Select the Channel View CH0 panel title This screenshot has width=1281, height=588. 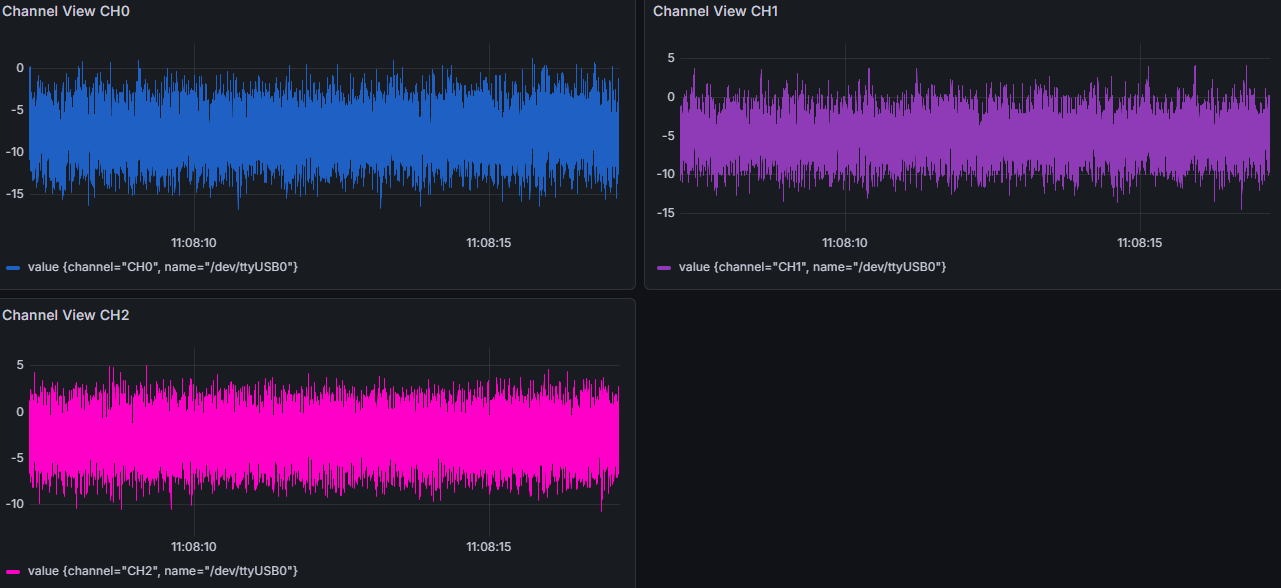[x=66, y=11]
